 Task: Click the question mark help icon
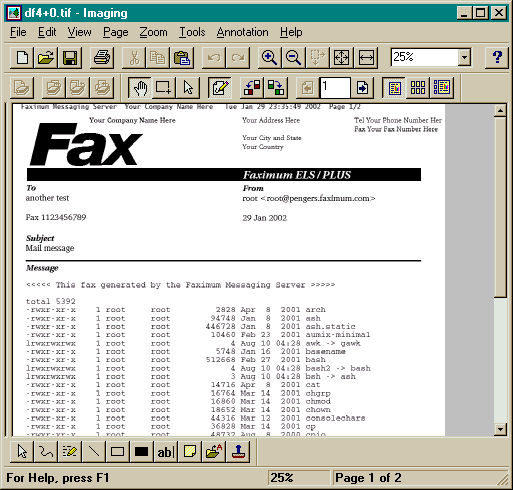click(x=497, y=58)
